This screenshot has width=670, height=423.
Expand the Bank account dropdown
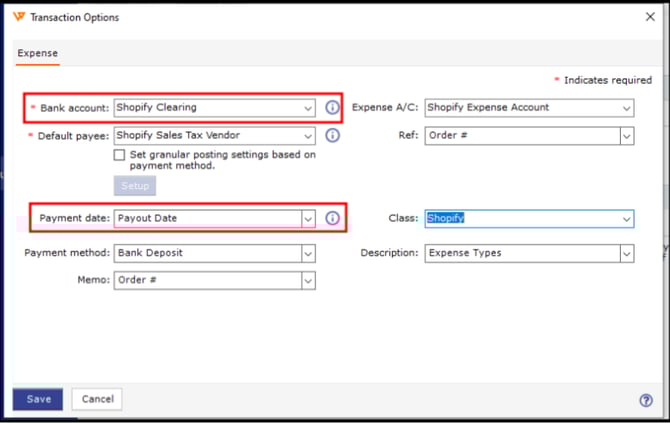point(308,107)
